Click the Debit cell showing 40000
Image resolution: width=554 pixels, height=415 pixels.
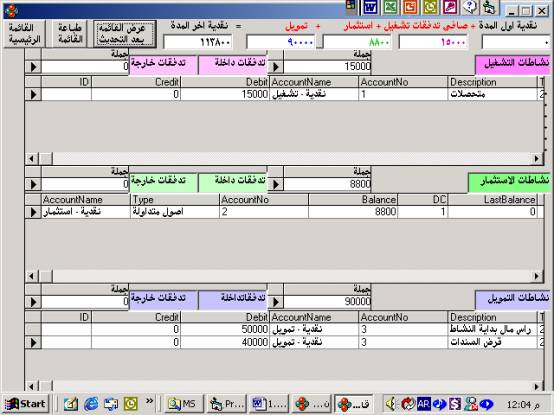point(225,343)
